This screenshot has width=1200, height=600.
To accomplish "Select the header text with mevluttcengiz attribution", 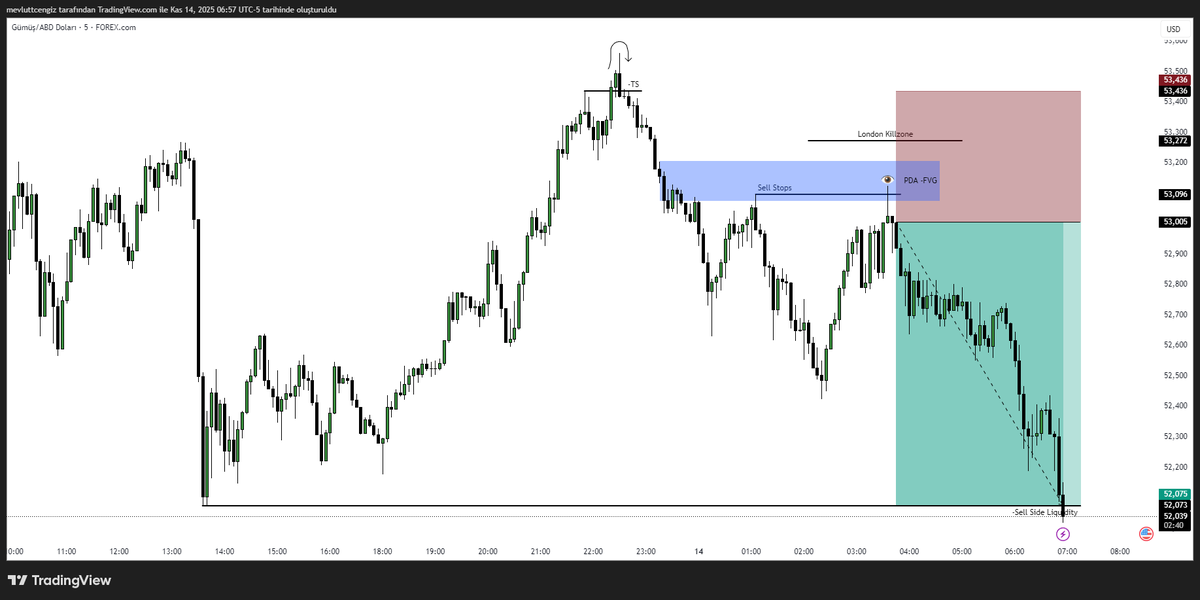I will [x=171, y=9].
